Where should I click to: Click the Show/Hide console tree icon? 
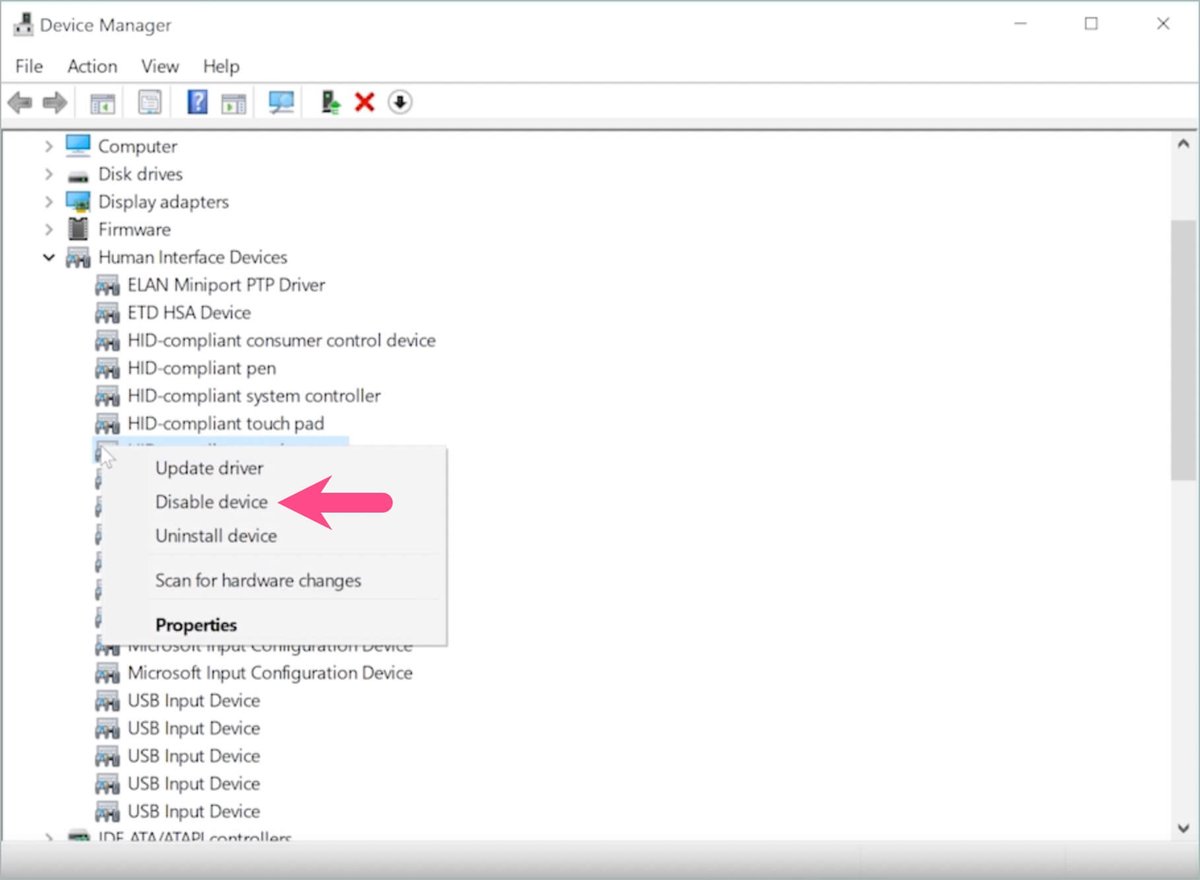tap(100, 101)
